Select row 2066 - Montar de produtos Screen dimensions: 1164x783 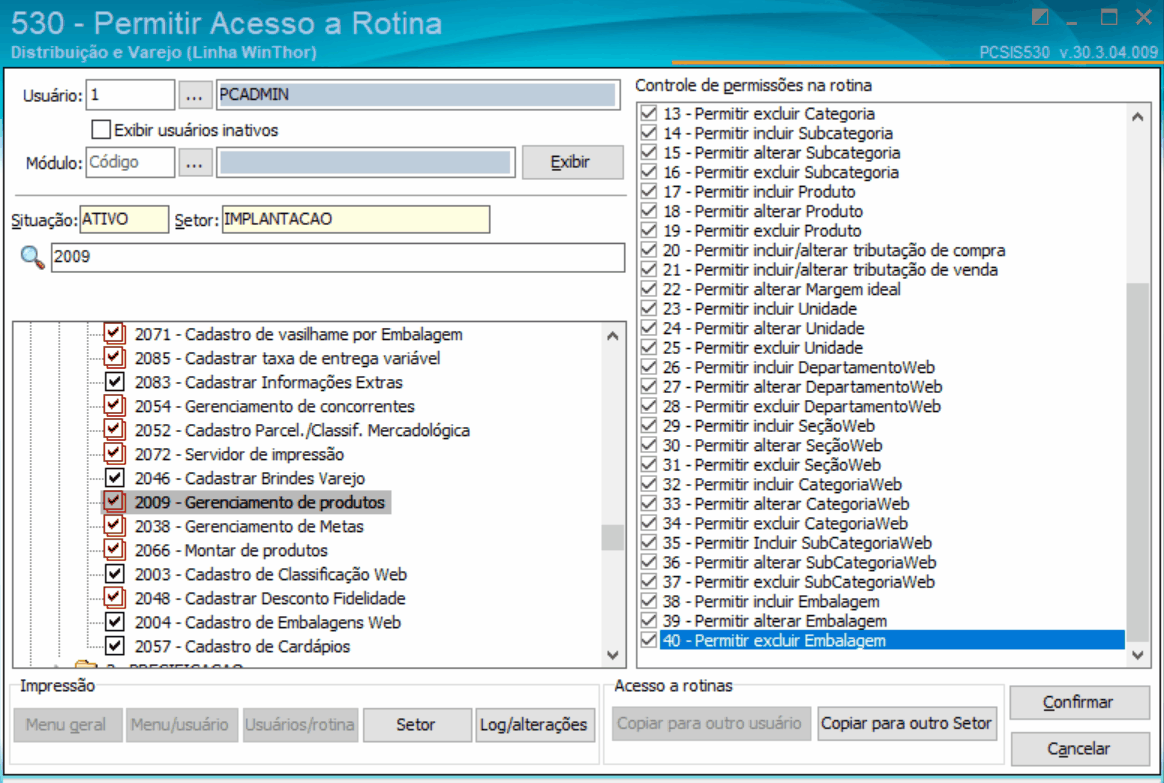pyautogui.click(x=231, y=550)
